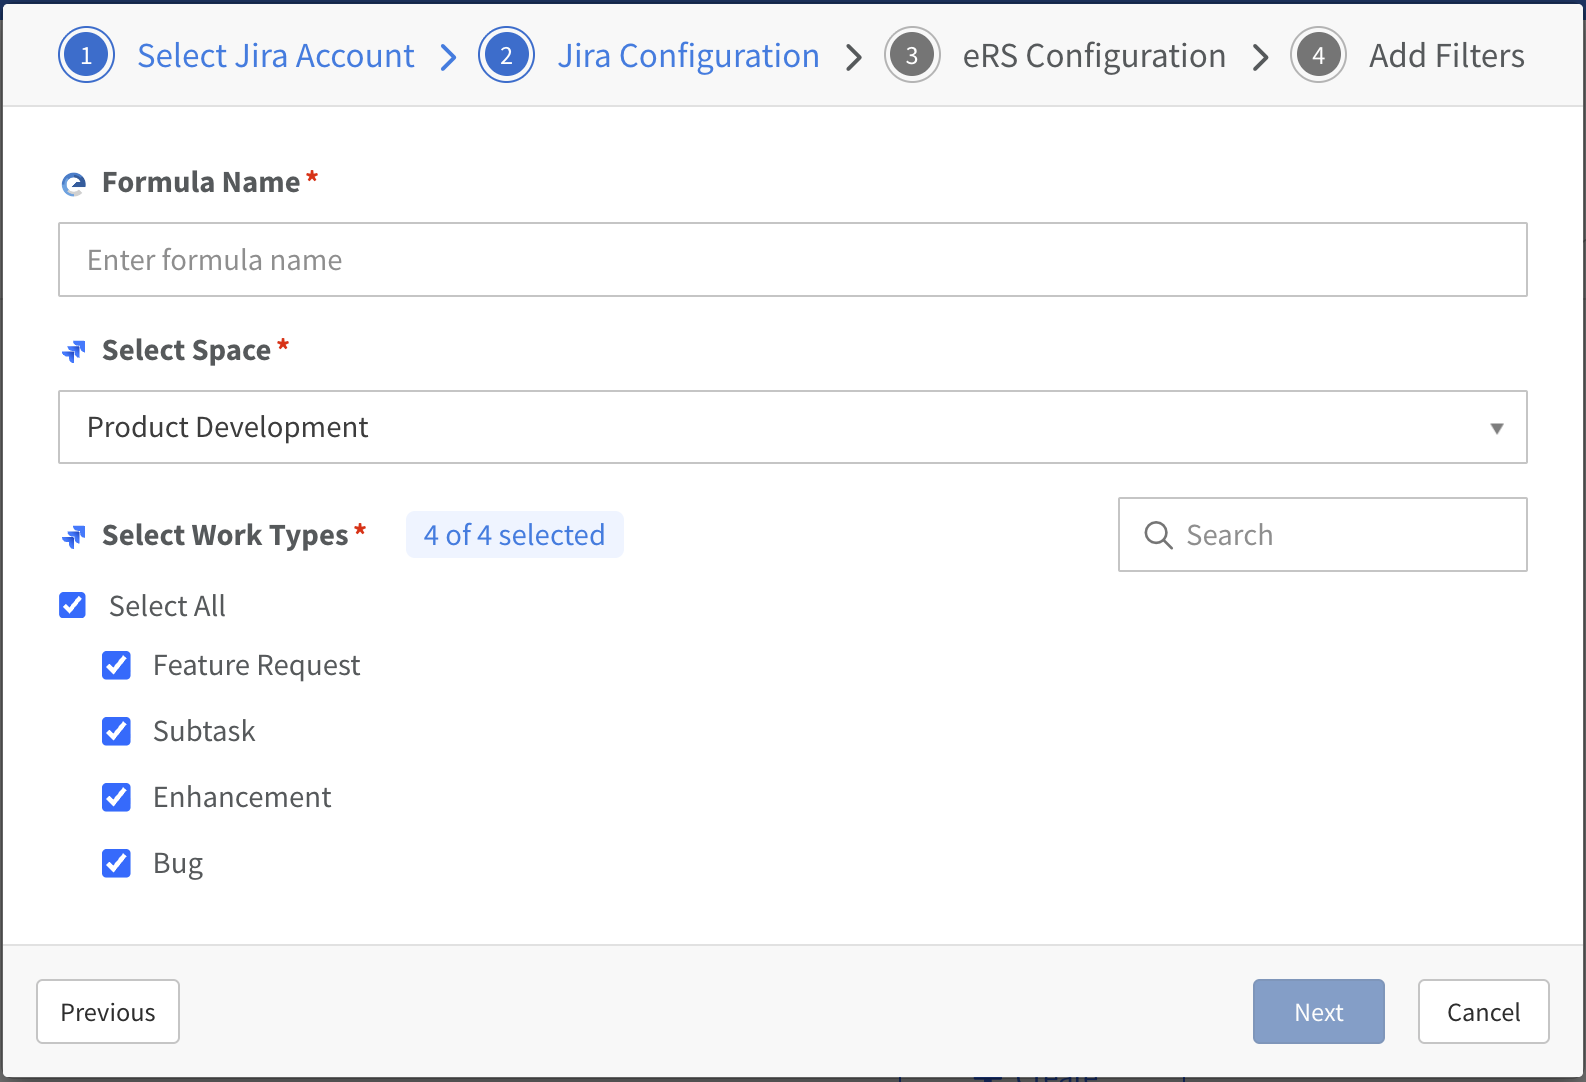This screenshot has height=1082, width=1586.
Task: Click the 'Select Work Types' label
Action: (x=225, y=535)
